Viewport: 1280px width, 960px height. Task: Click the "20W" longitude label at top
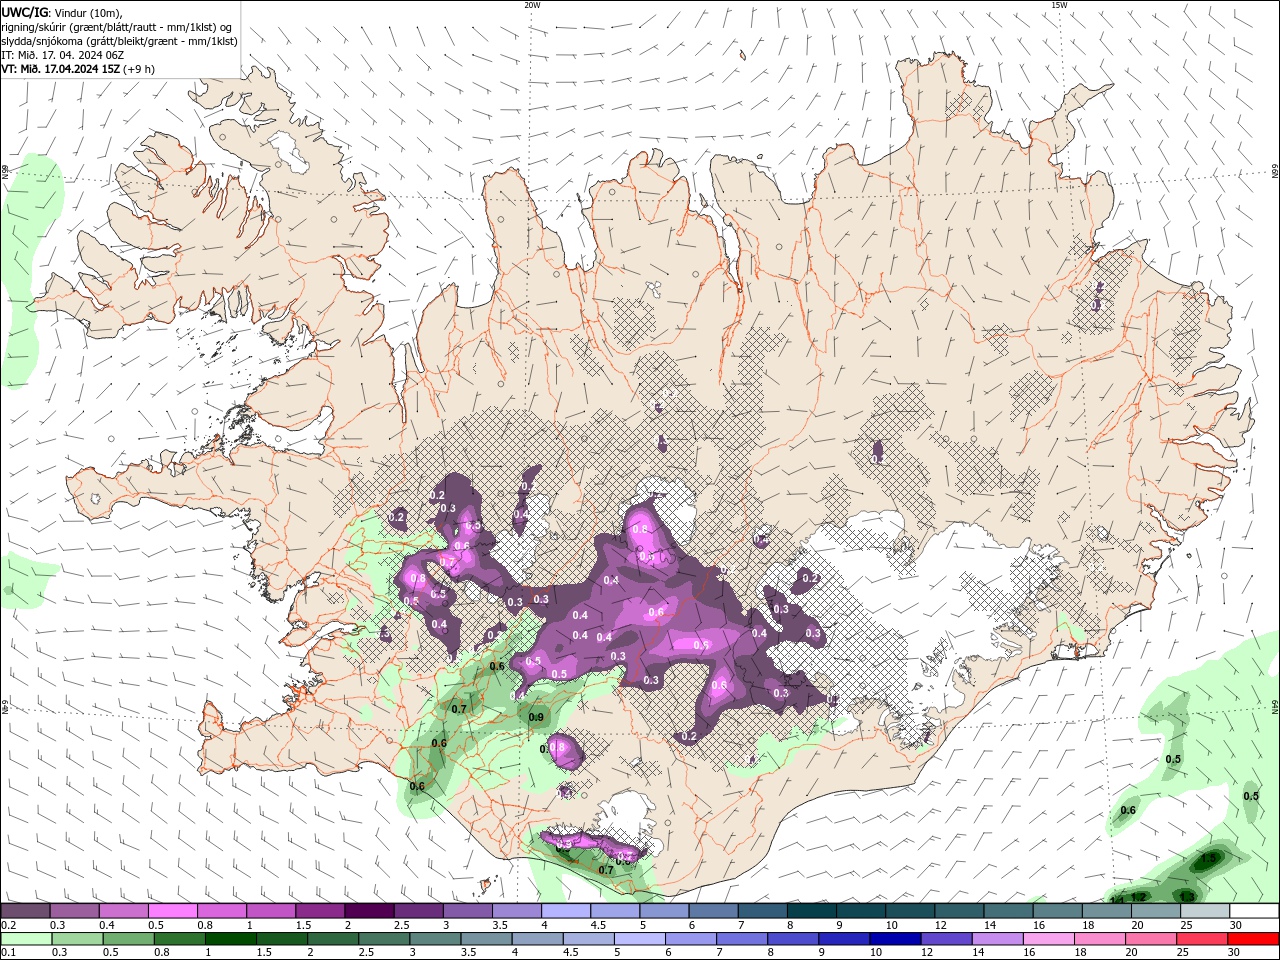point(532,5)
